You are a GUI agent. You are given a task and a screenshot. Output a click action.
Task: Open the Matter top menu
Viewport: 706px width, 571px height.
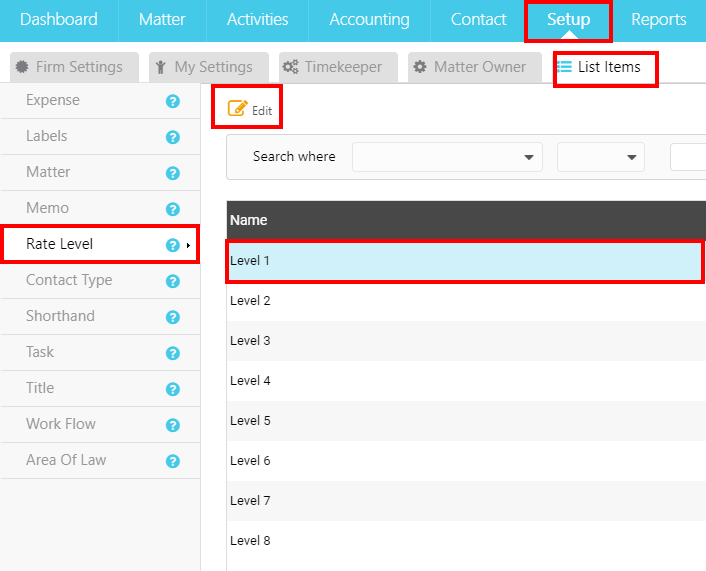pyautogui.click(x=162, y=19)
